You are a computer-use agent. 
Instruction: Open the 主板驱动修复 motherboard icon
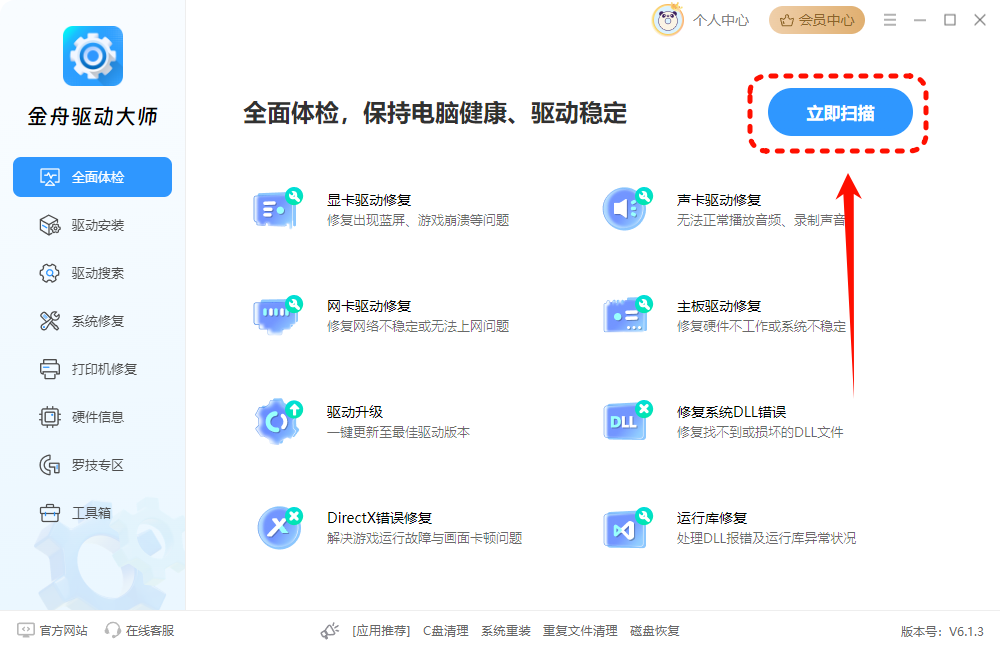coord(627,314)
